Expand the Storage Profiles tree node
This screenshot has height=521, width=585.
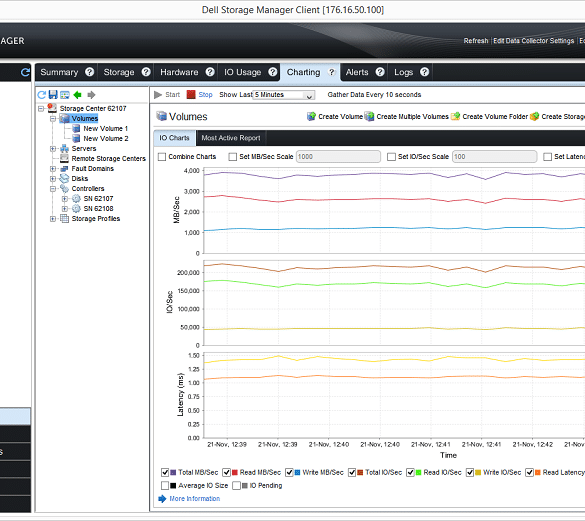[x=53, y=219]
